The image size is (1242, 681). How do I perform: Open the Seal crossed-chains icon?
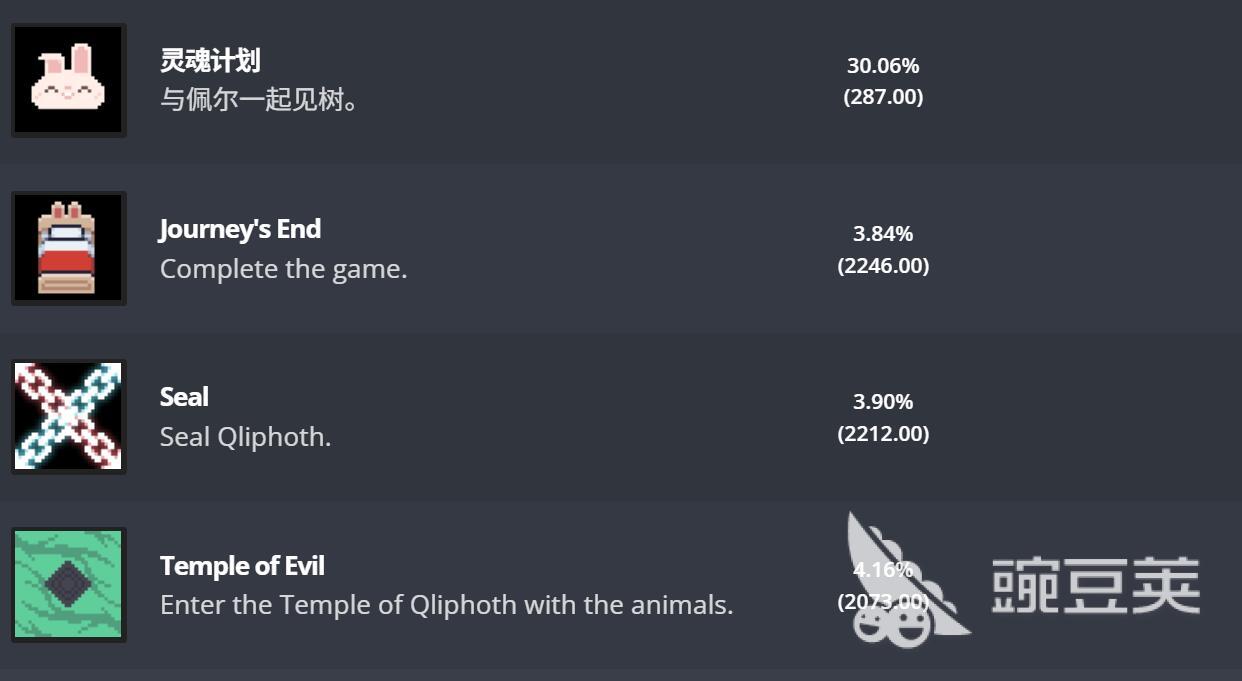[69, 416]
